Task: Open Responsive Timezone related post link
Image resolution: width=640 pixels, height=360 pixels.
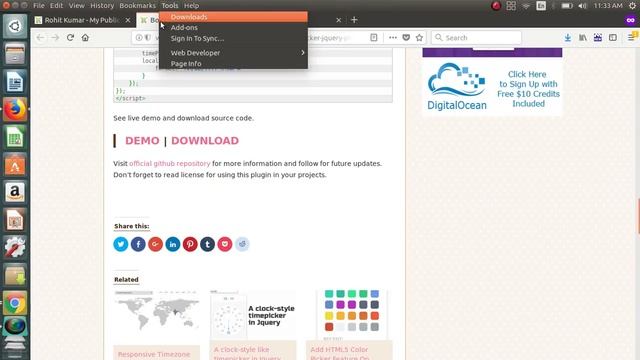Action: pos(154,354)
